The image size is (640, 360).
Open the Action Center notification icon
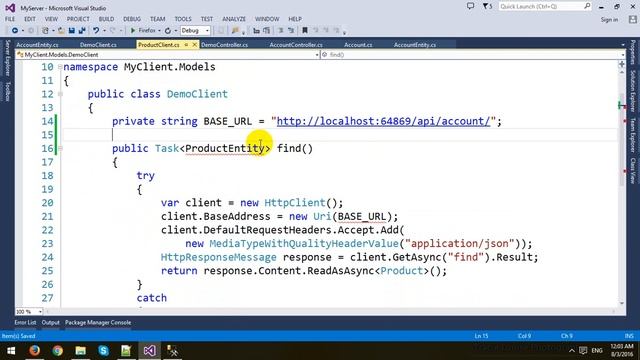click(x=583, y=351)
